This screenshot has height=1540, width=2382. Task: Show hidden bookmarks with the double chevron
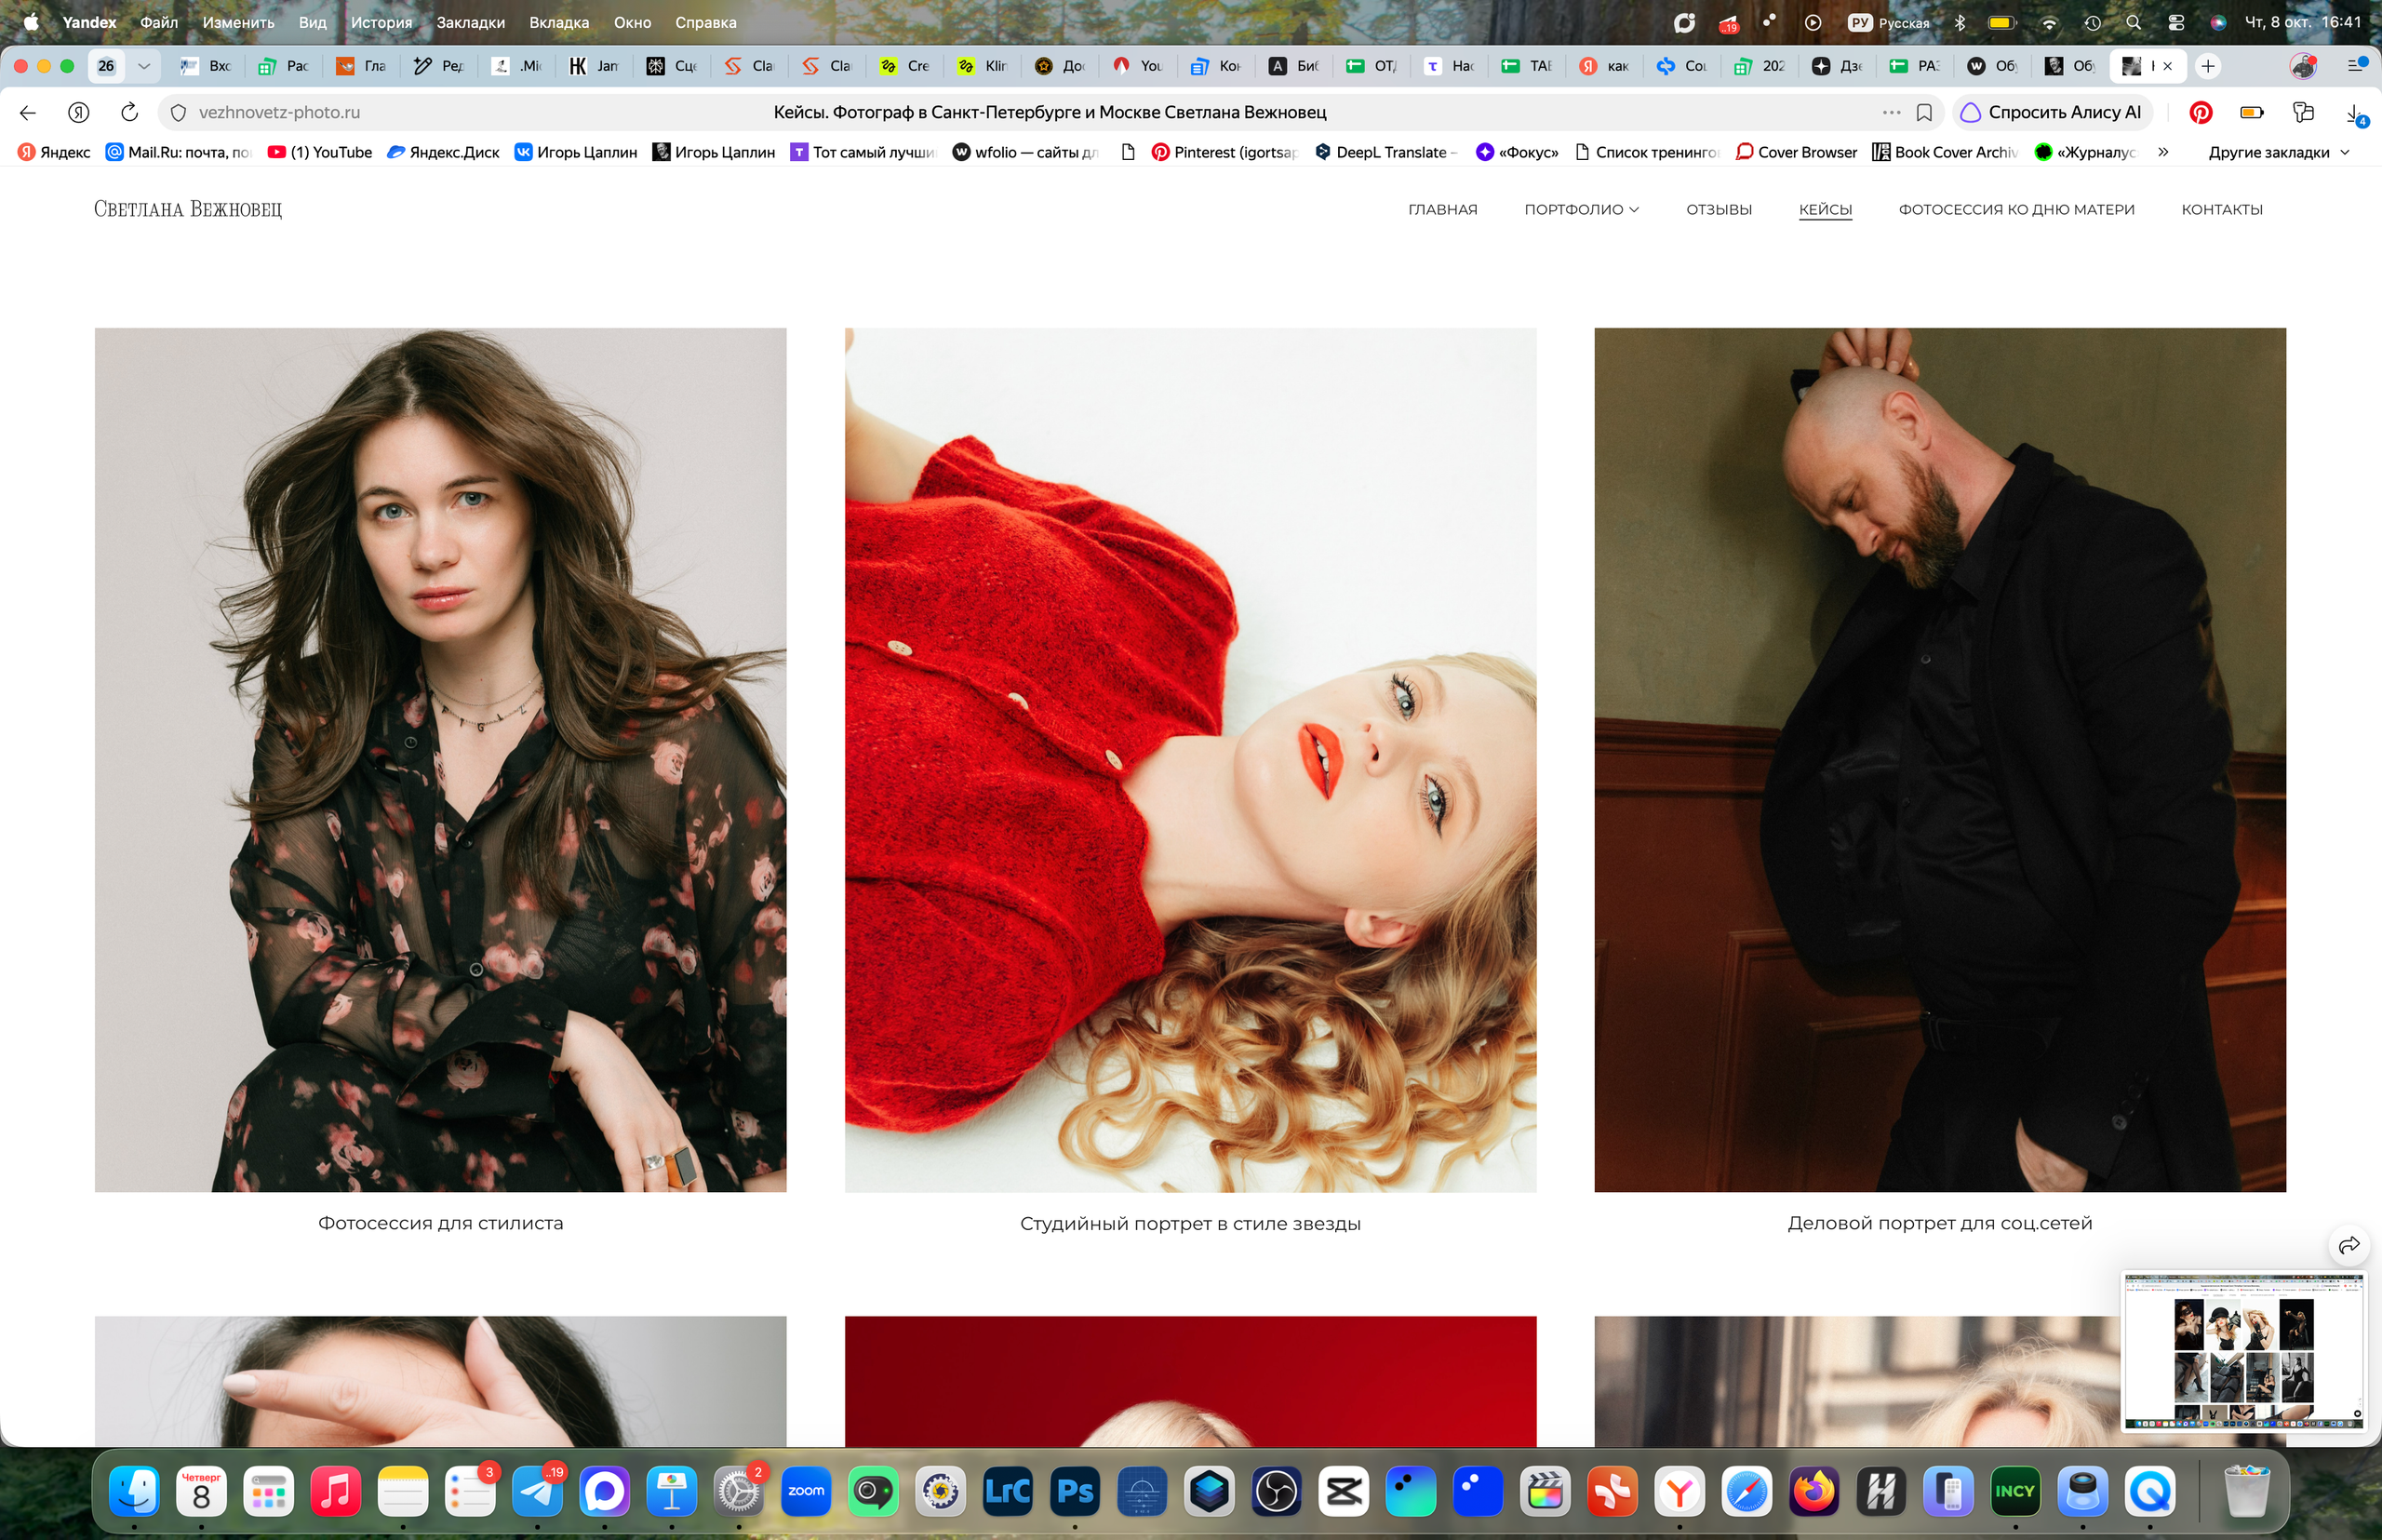click(2163, 152)
